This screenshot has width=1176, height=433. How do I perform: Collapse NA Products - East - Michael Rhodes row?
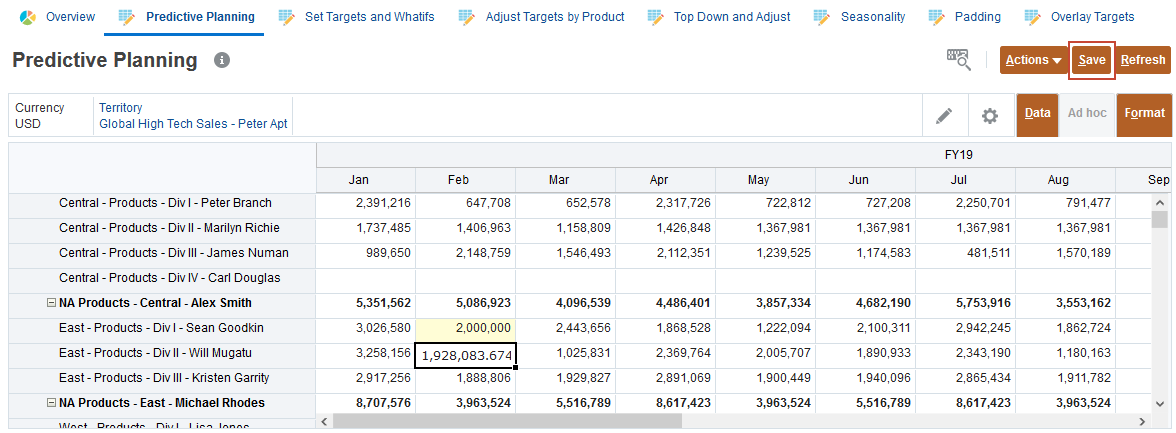pos(52,403)
